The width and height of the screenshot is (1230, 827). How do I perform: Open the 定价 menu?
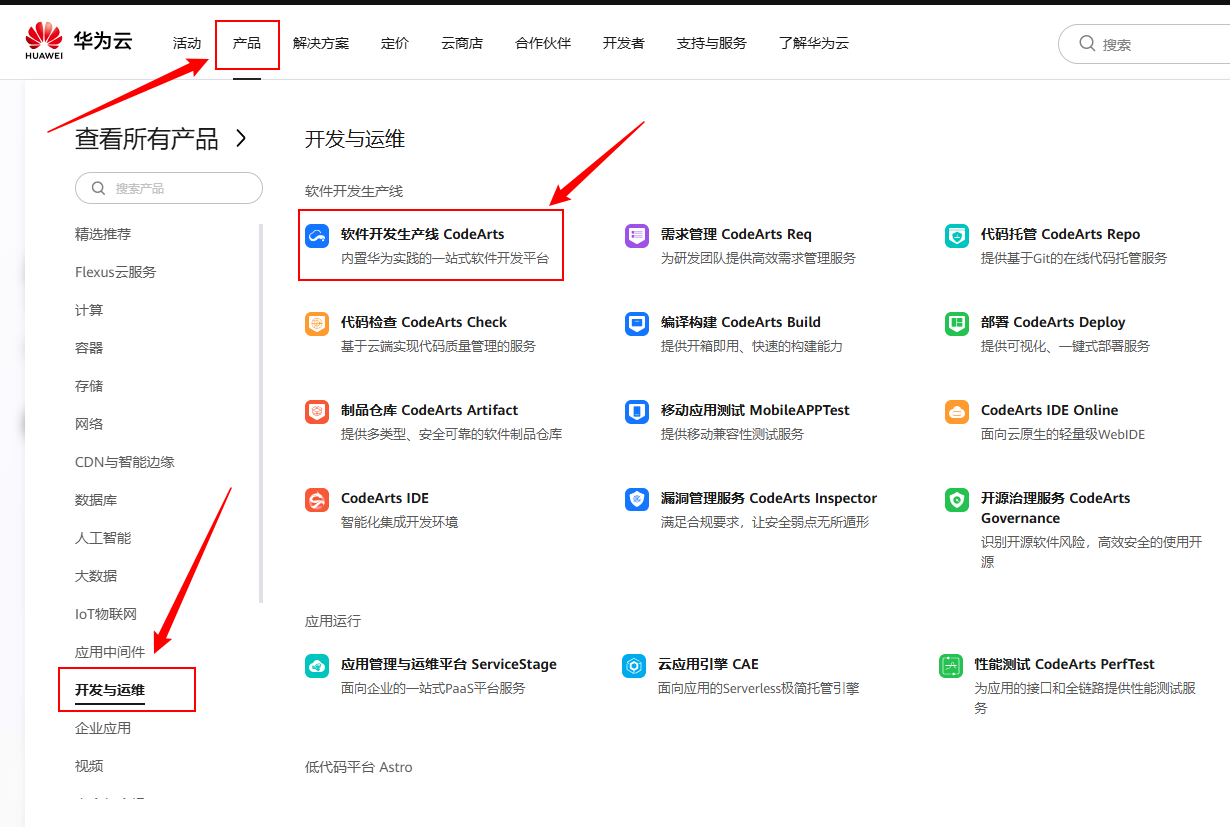pyautogui.click(x=395, y=43)
